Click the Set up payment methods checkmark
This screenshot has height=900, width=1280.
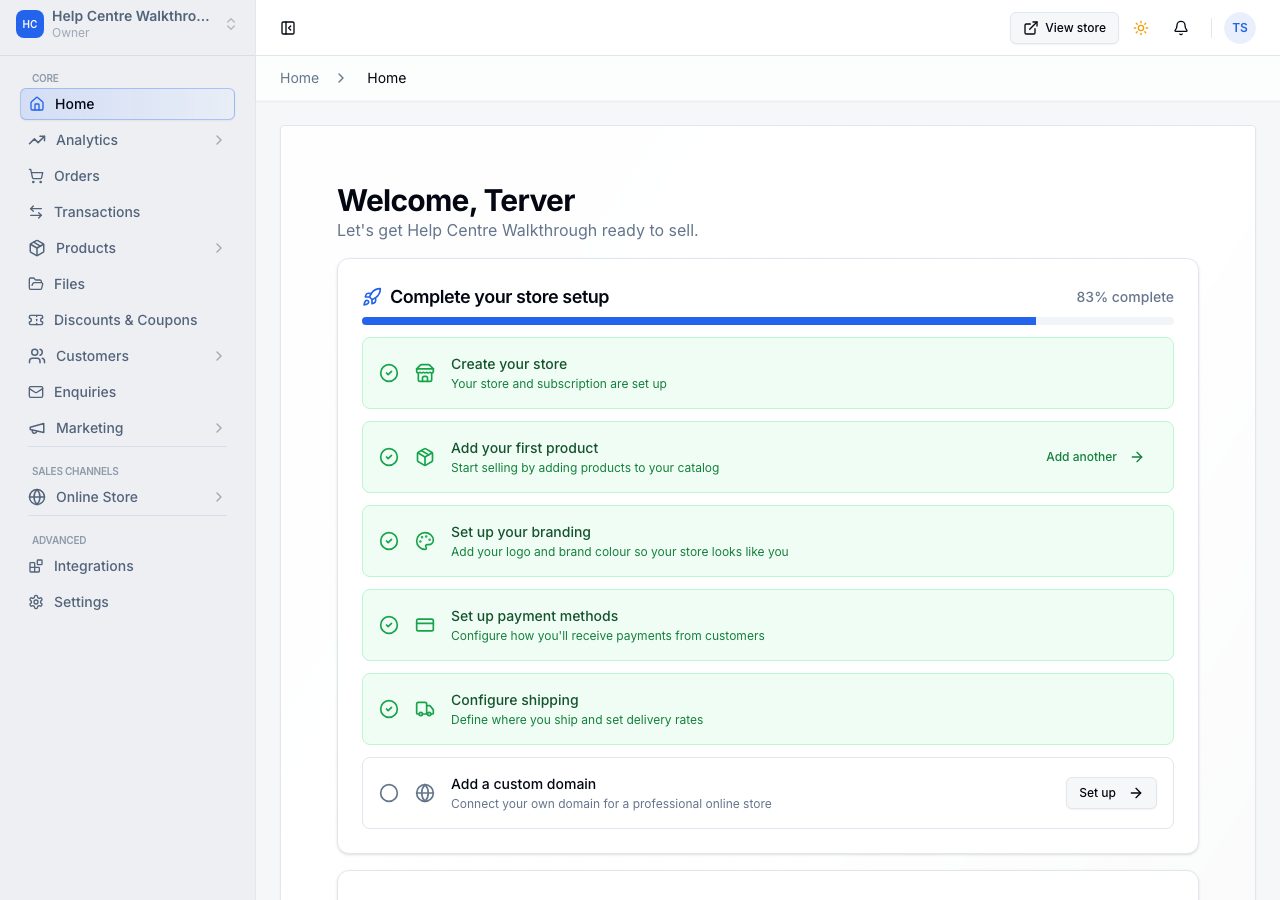click(x=389, y=625)
